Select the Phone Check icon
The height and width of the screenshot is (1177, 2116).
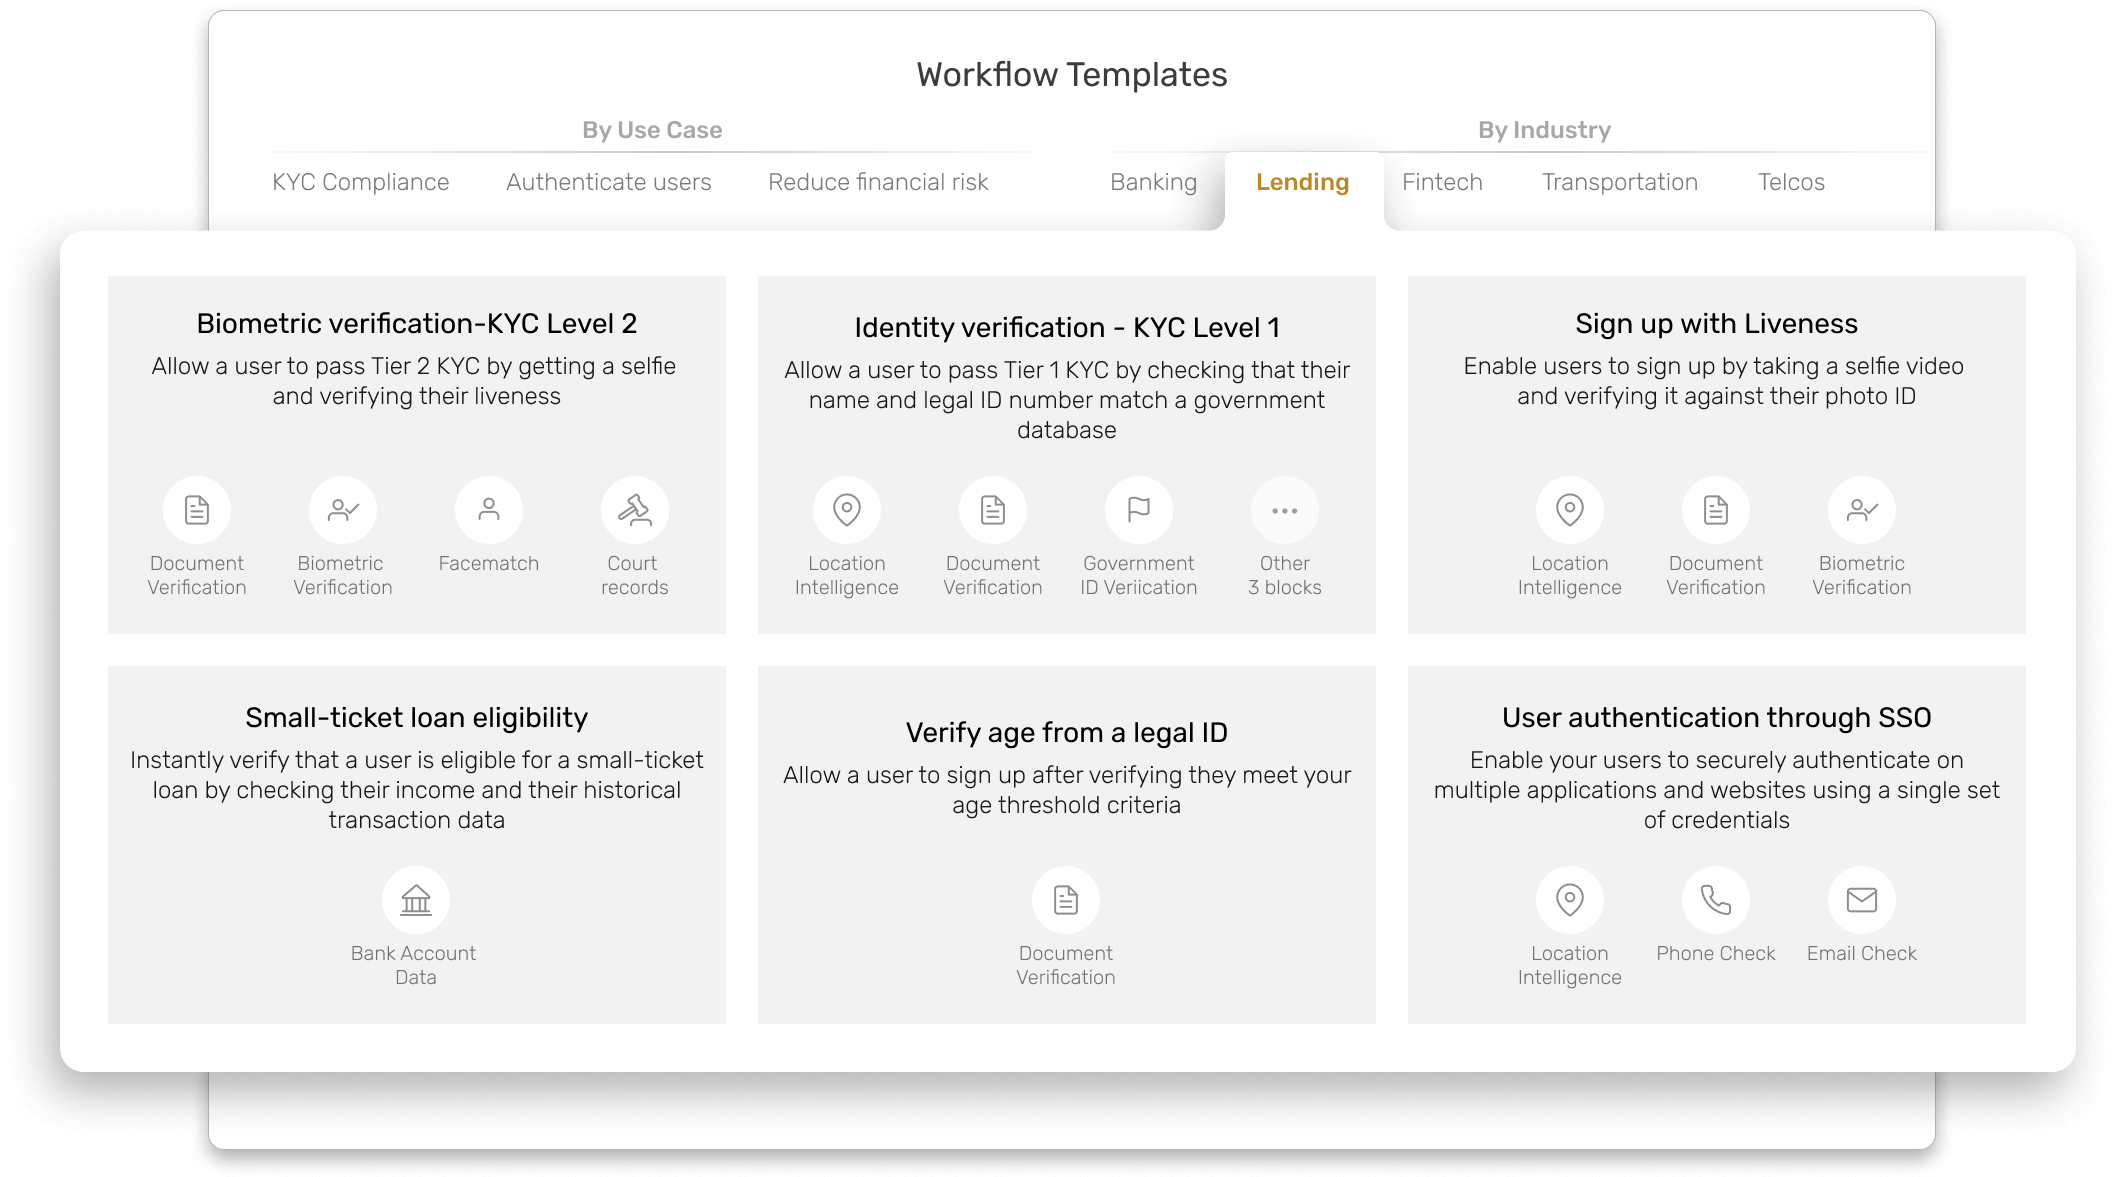1716,900
